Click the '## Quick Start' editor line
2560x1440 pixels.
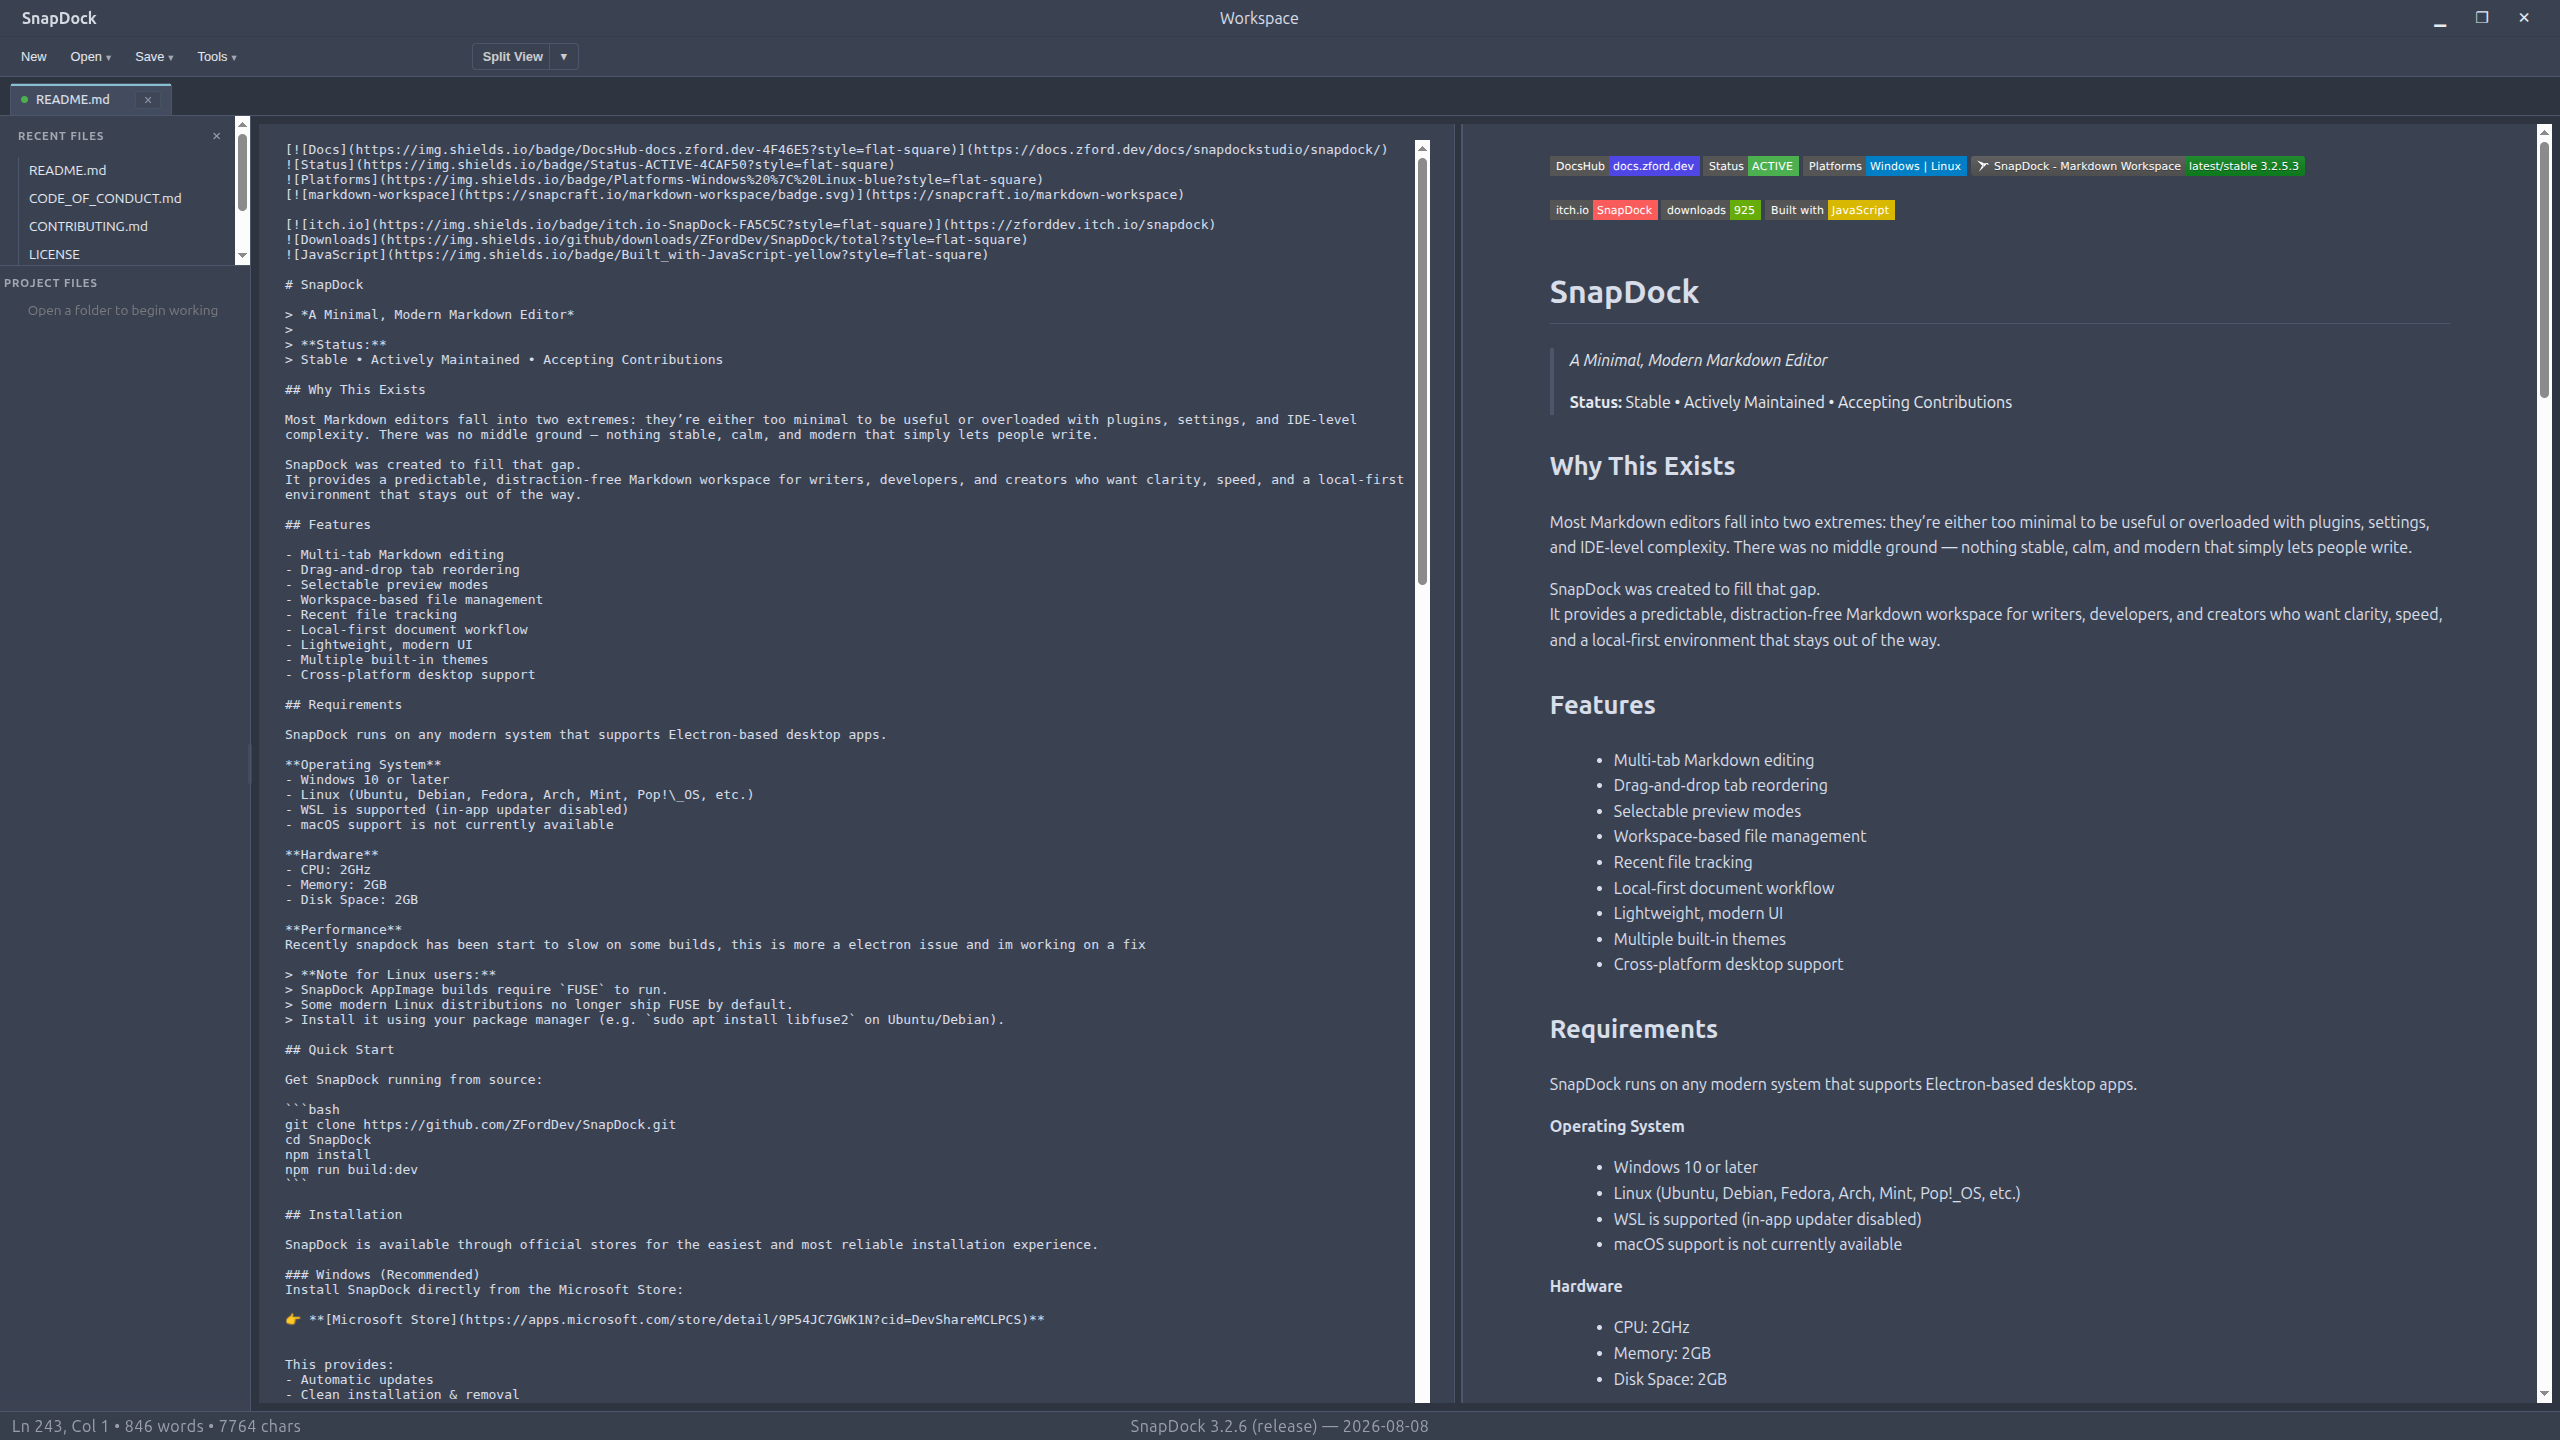tap(339, 1050)
